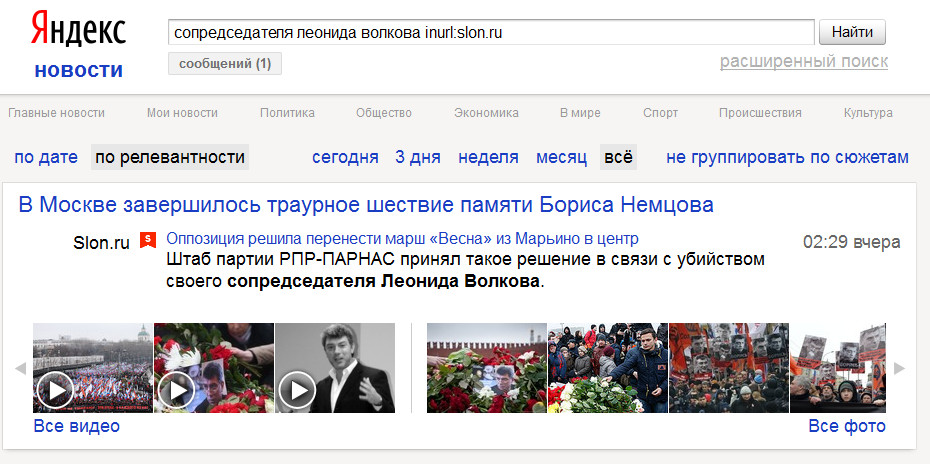Viewport: 930px width, 464px height.
Task: Switch to Спорт category
Action: 660,113
